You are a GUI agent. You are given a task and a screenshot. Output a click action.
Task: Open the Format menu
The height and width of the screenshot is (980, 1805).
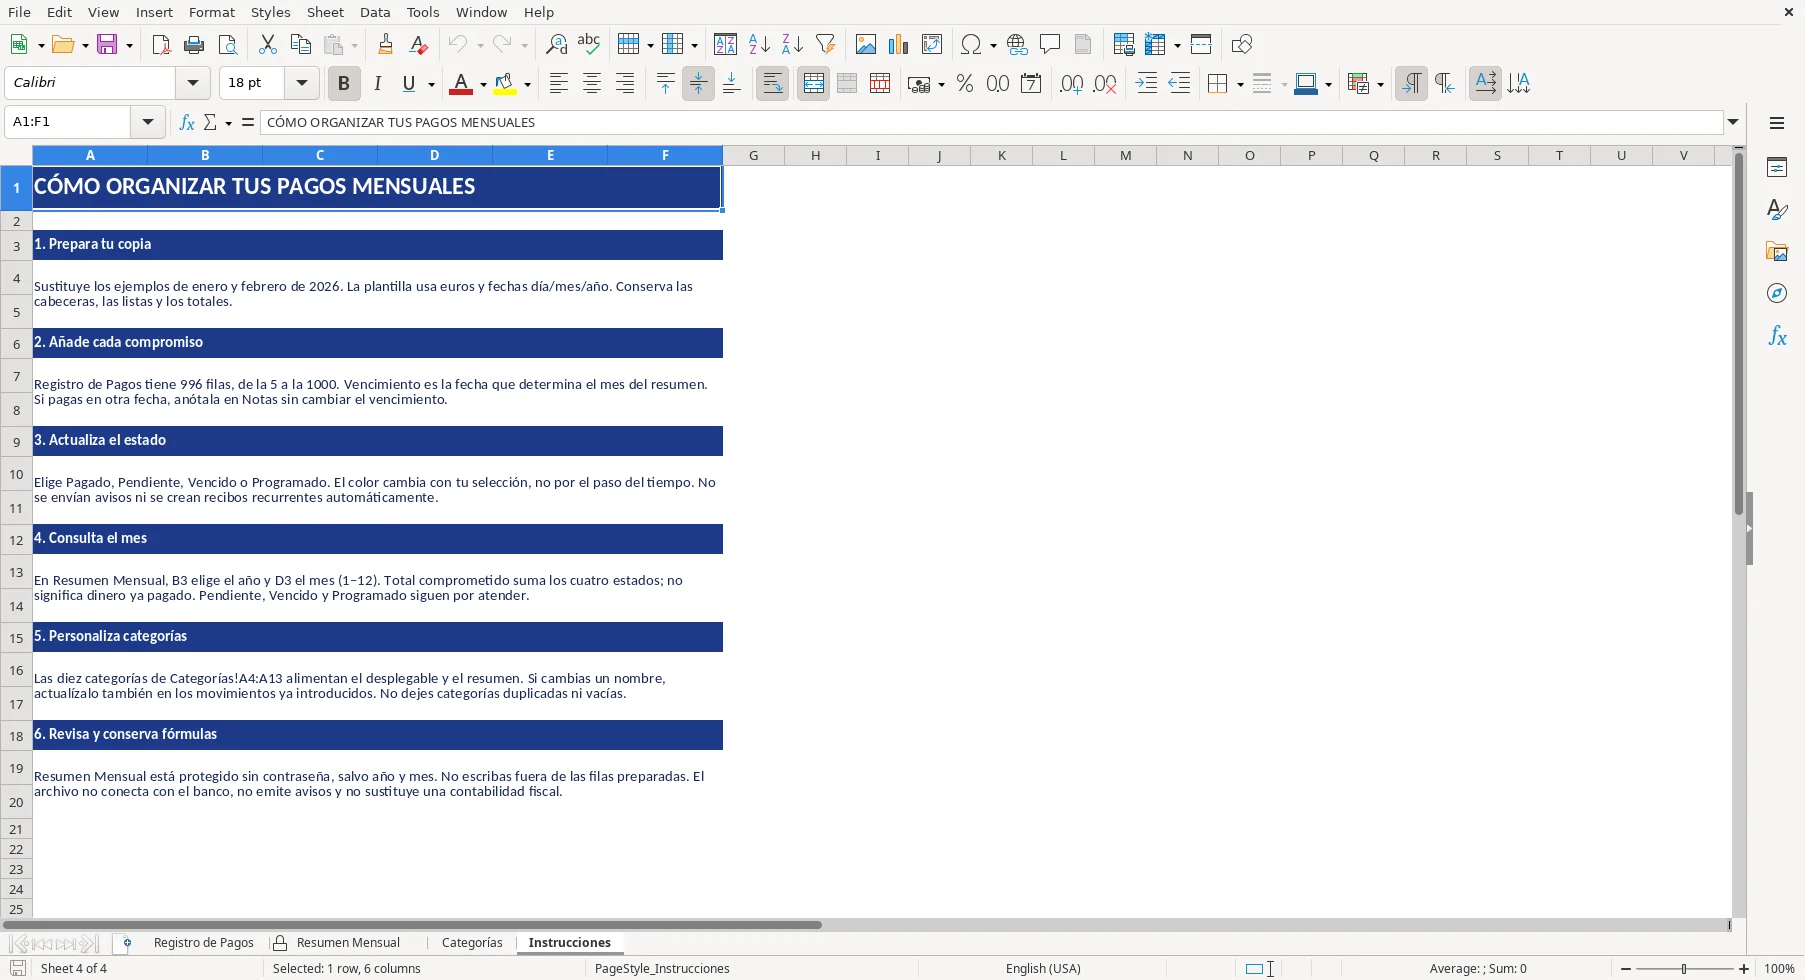pos(212,12)
